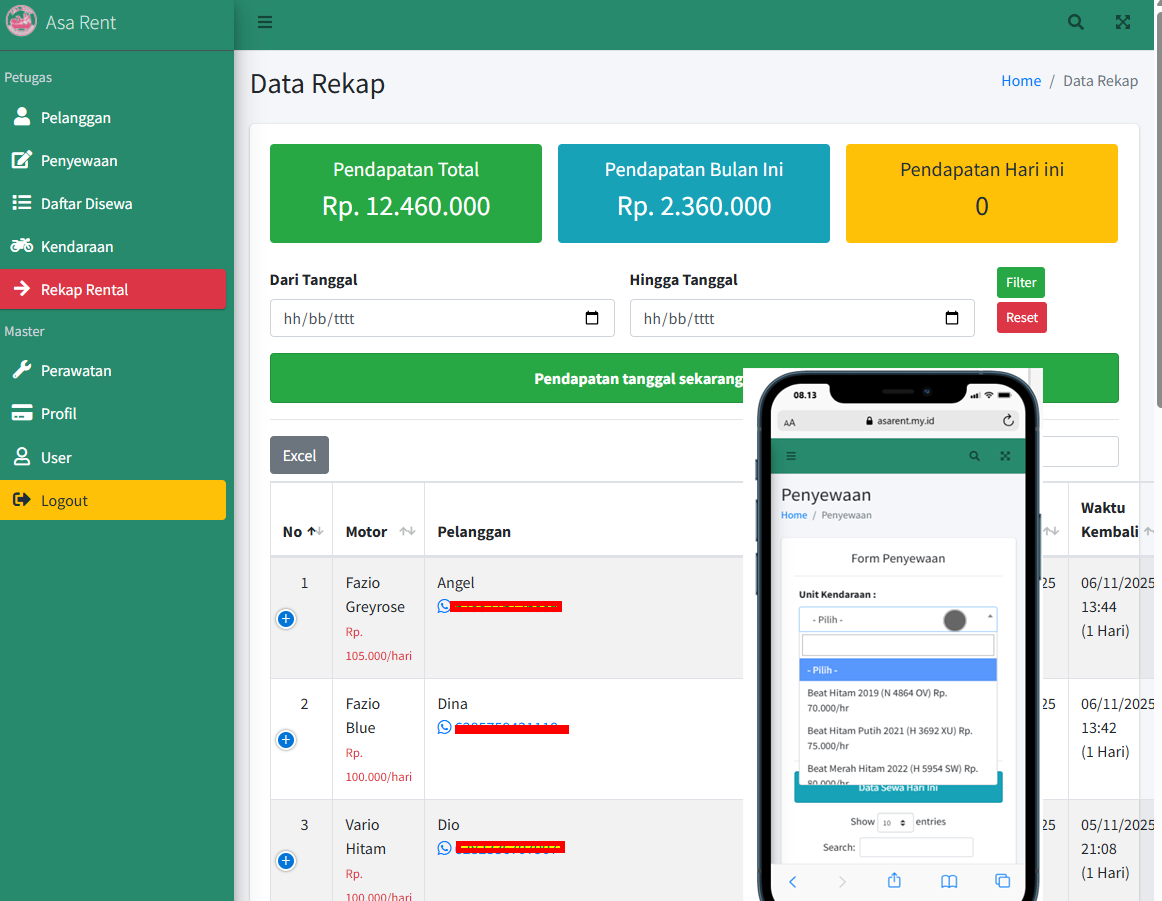The width and height of the screenshot is (1162, 901).
Task: Select Kendaraan via the motorcycle icon
Action: pos(21,246)
